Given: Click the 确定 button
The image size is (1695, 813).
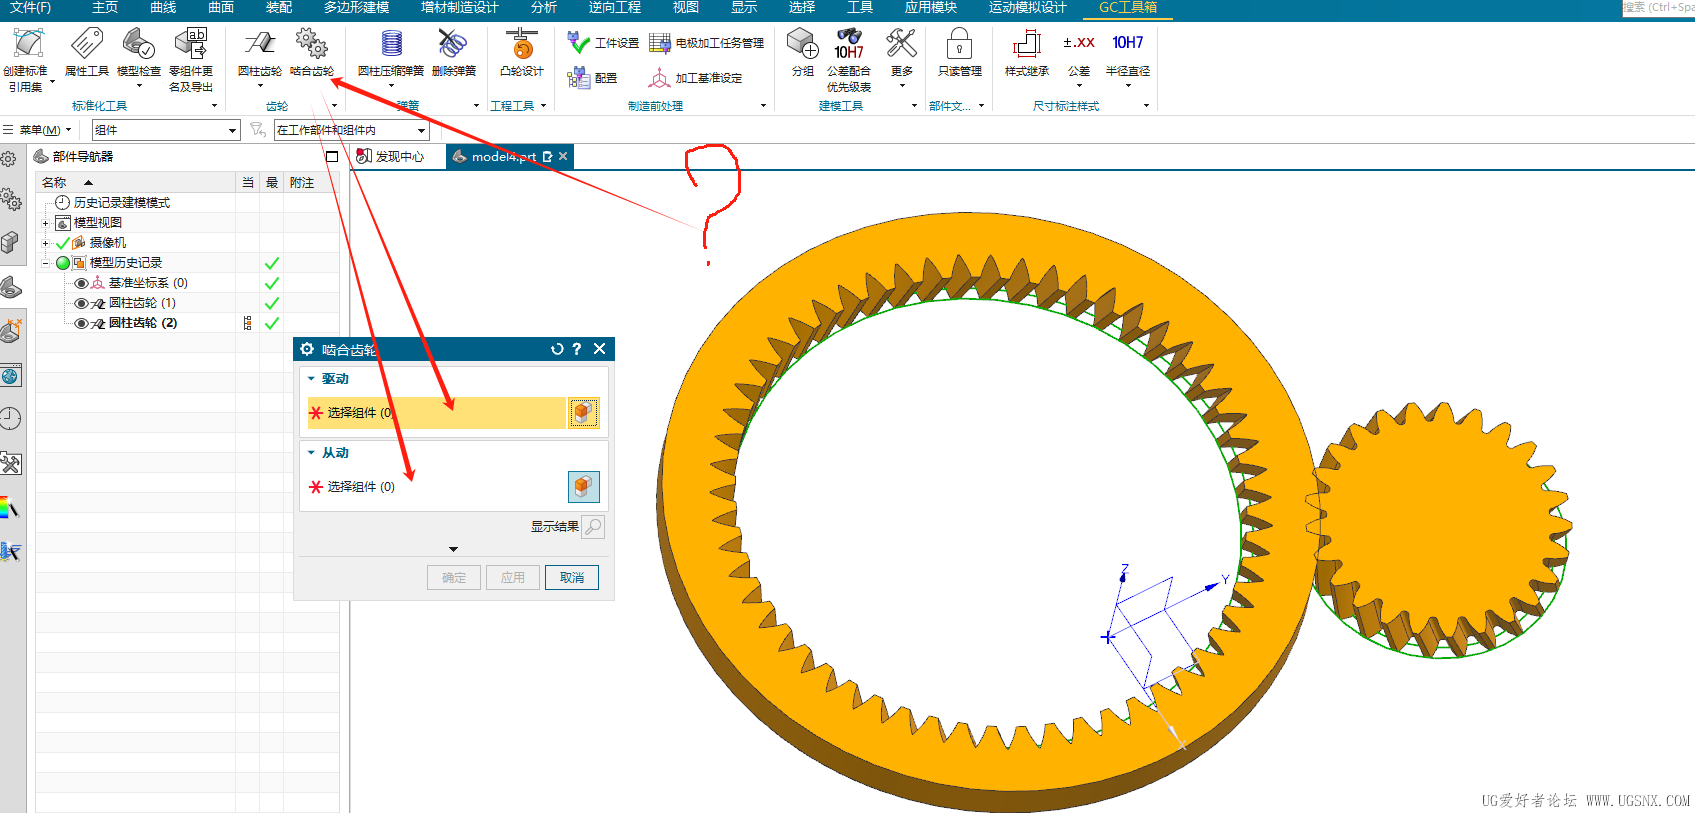Looking at the screenshot, I should [454, 578].
